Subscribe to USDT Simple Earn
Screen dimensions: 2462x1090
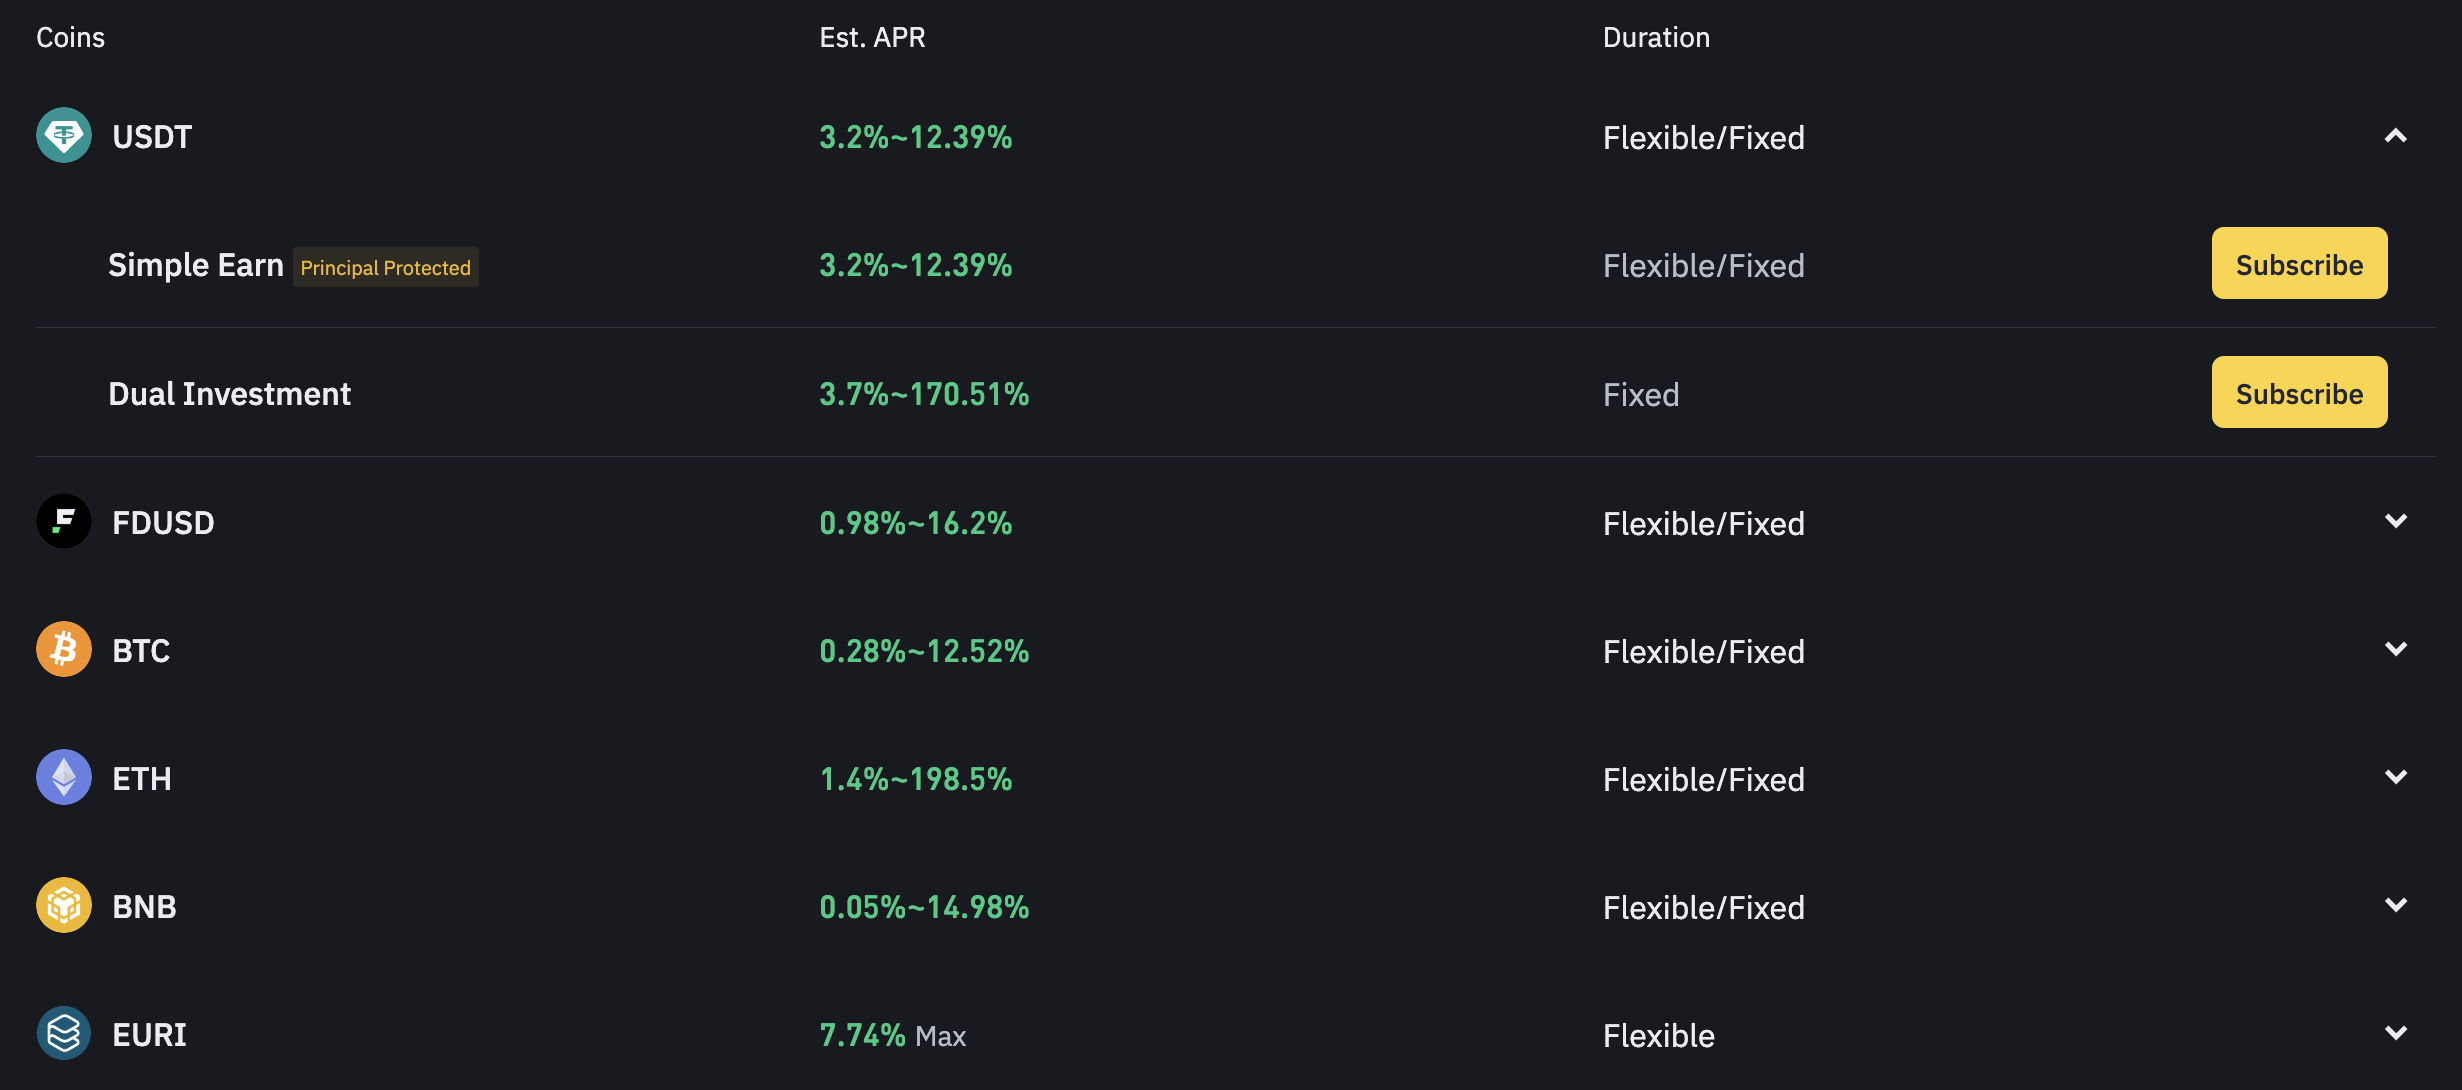pos(2299,264)
